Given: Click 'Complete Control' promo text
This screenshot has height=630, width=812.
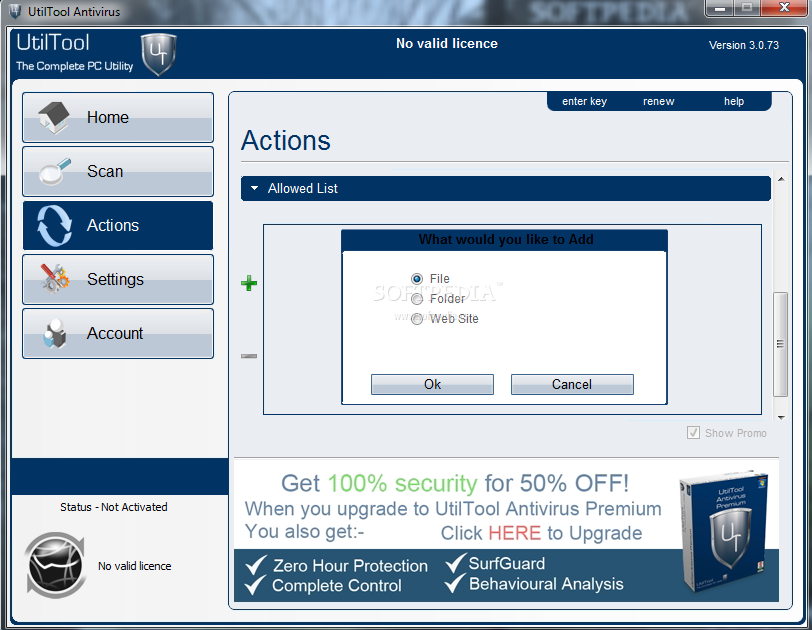Looking at the screenshot, I should click(x=337, y=585).
